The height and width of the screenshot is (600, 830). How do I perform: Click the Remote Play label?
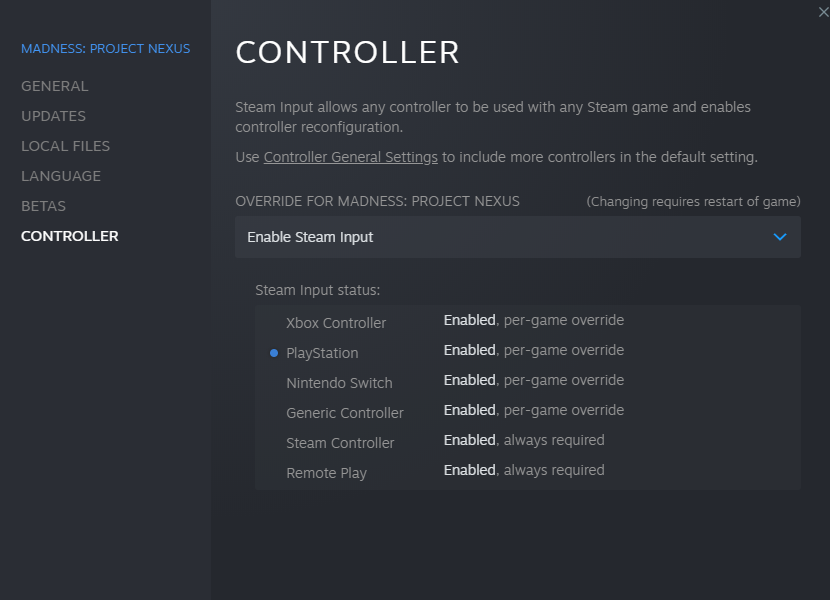tap(326, 473)
